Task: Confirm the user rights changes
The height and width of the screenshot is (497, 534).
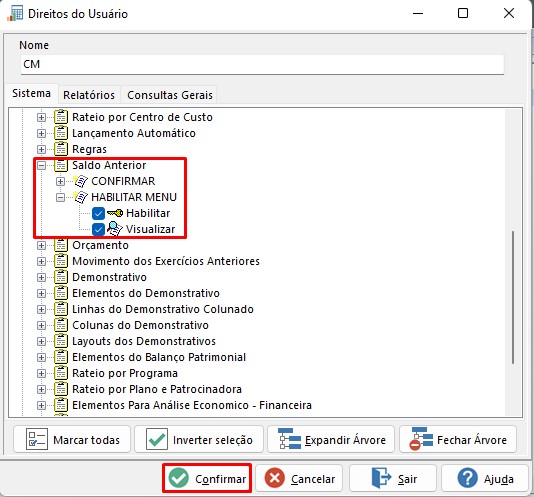Action: point(207,478)
